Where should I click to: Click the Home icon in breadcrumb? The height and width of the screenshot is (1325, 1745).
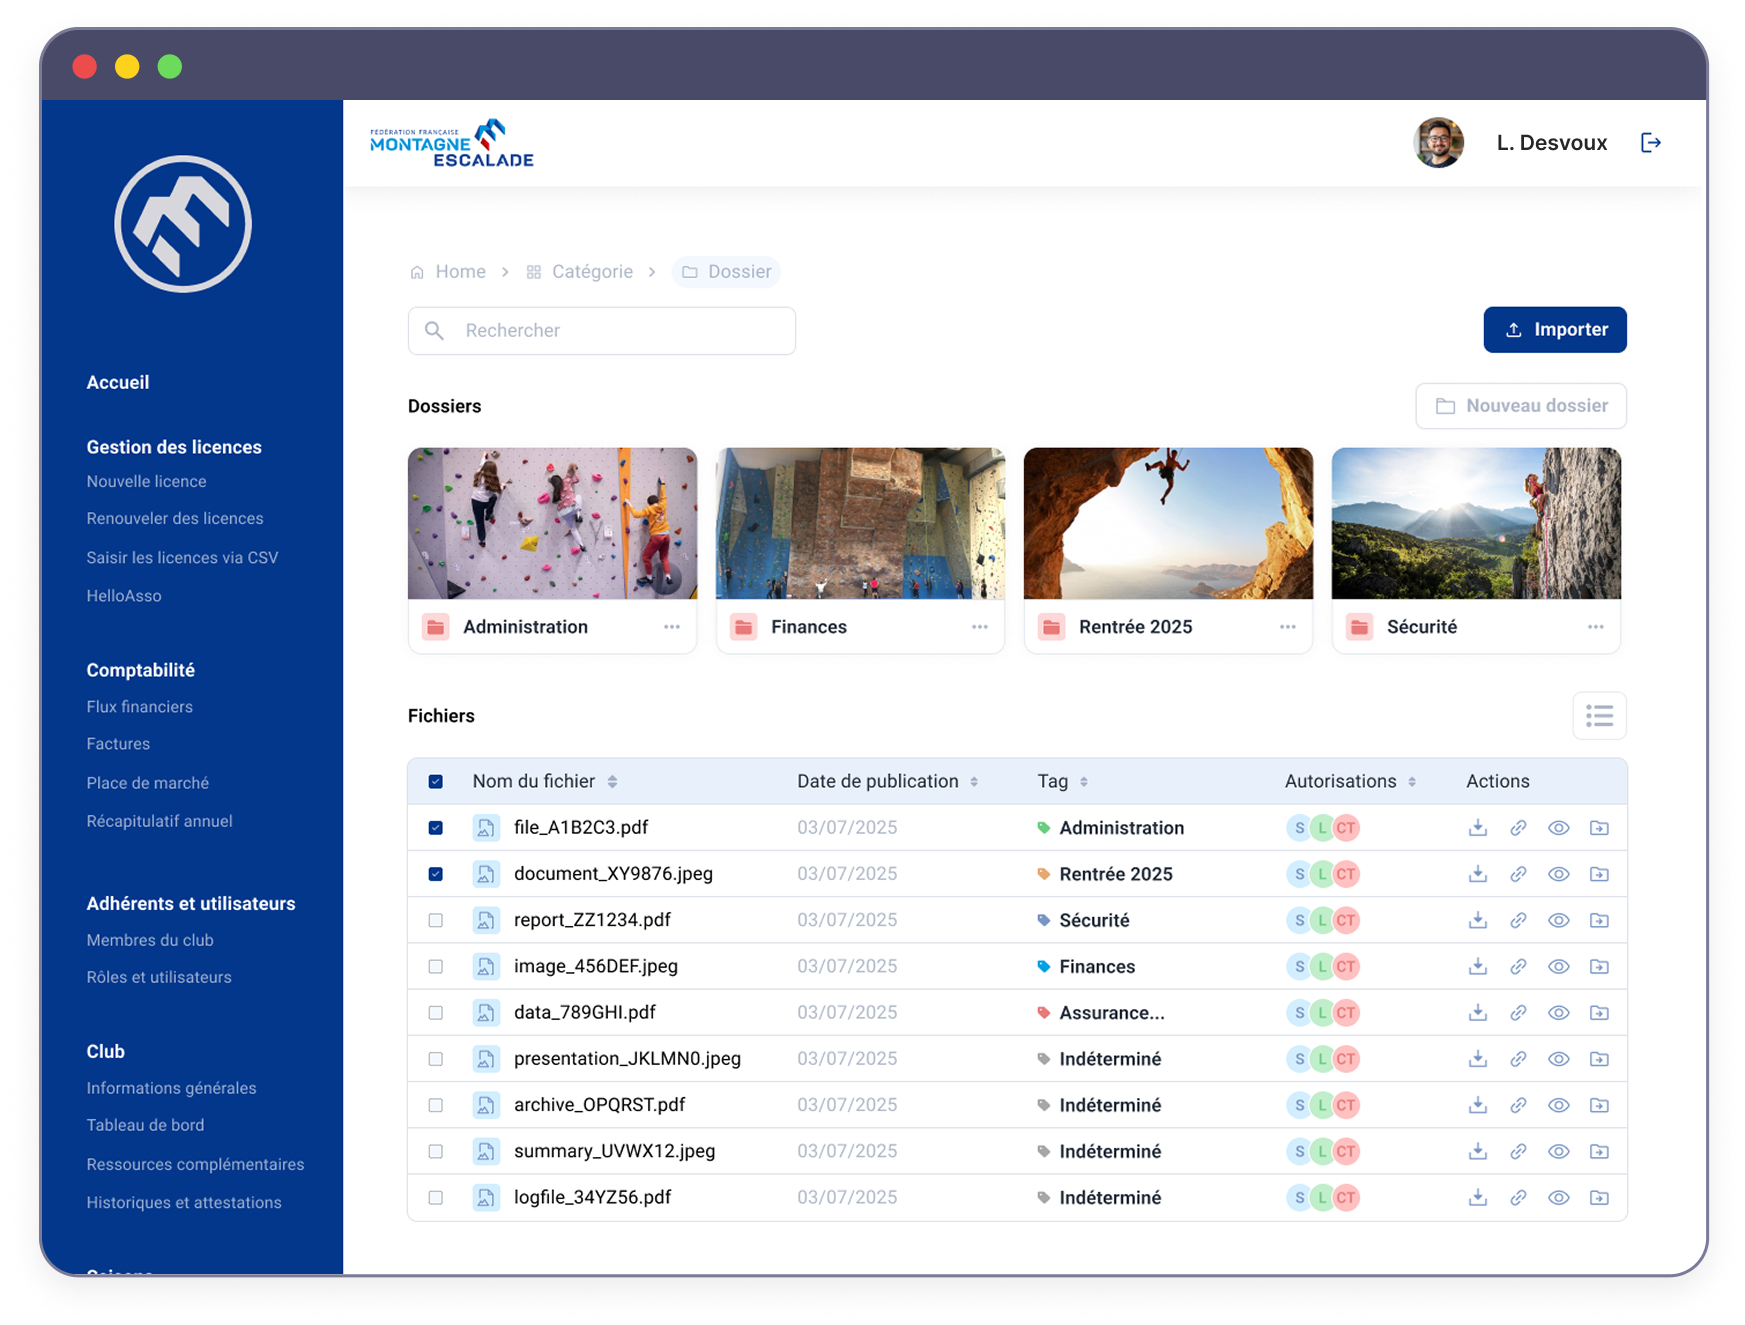[418, 272]
